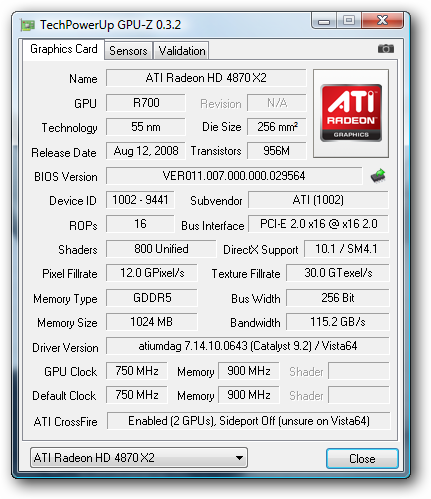
Task: Click the Bus Interface field
Action: pyautogui.click(x=318, y=224)
